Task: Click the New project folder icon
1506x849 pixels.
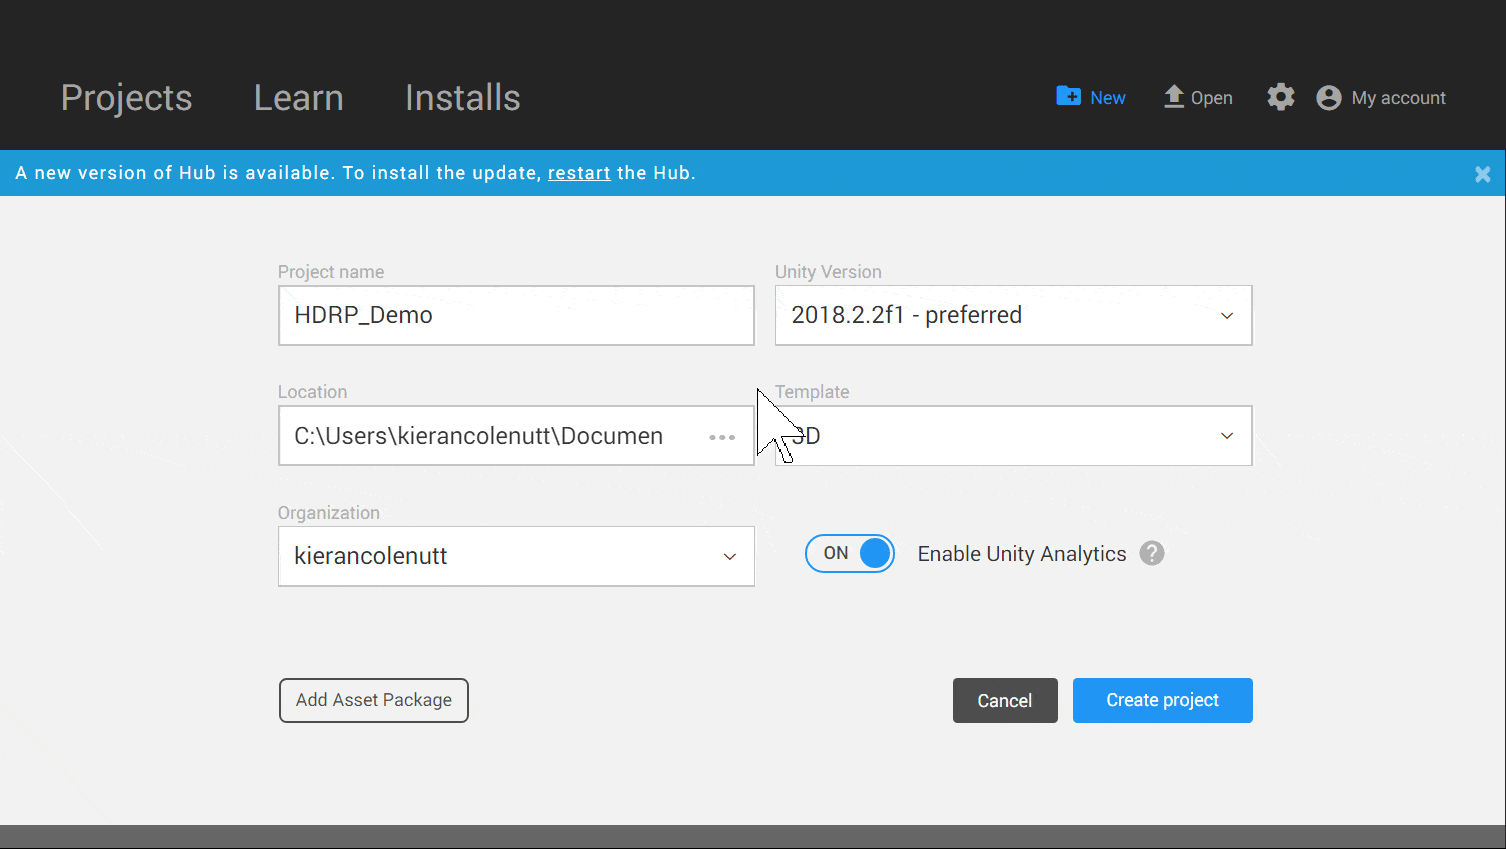Action: [1068, 96]
